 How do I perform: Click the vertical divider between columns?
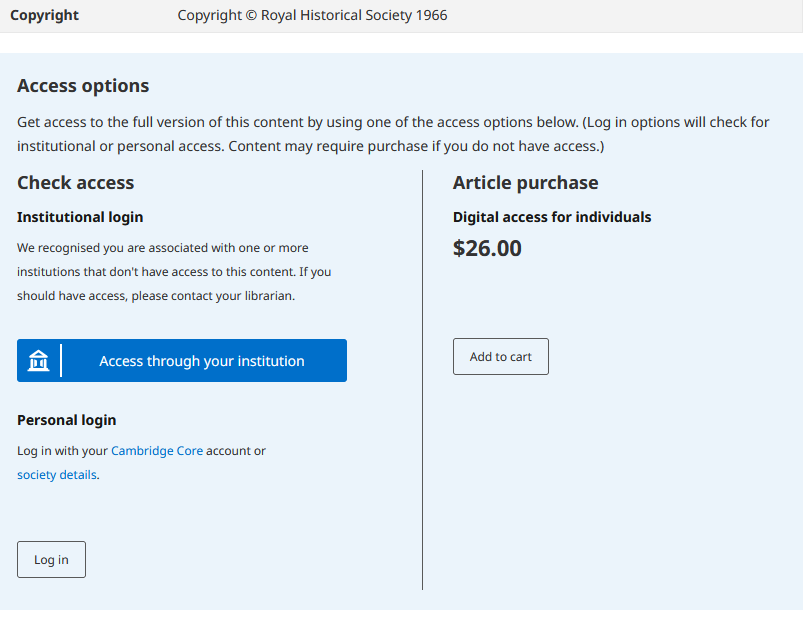(x=422, y=380)
